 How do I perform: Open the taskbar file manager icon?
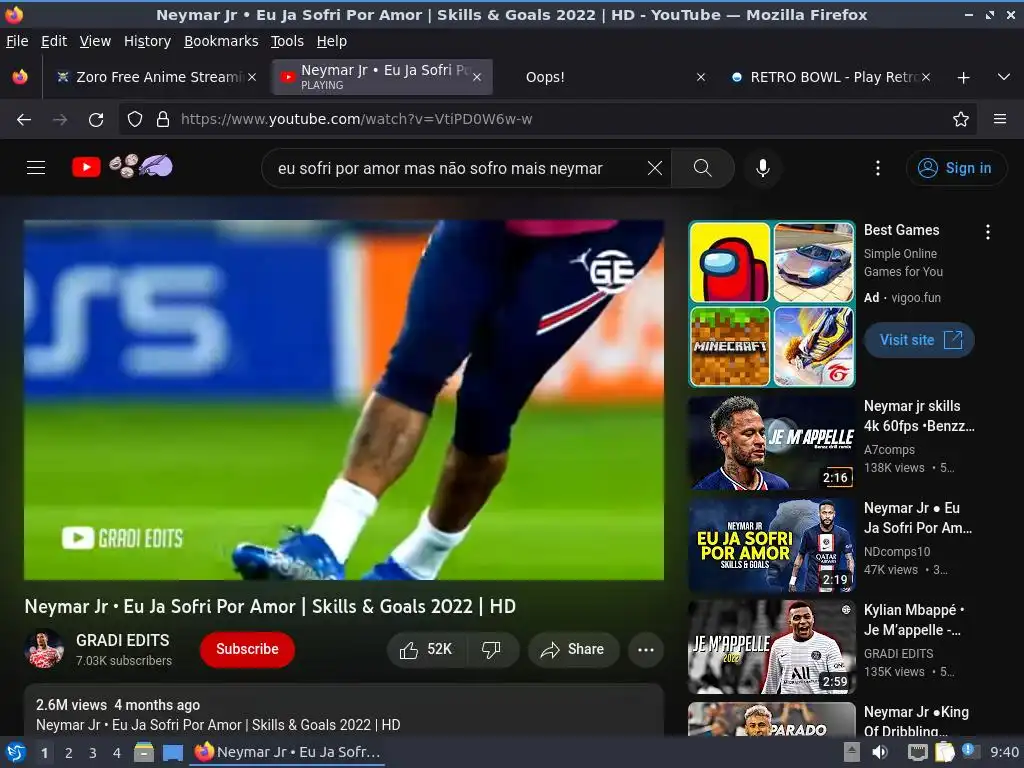(x=144, y=752)
